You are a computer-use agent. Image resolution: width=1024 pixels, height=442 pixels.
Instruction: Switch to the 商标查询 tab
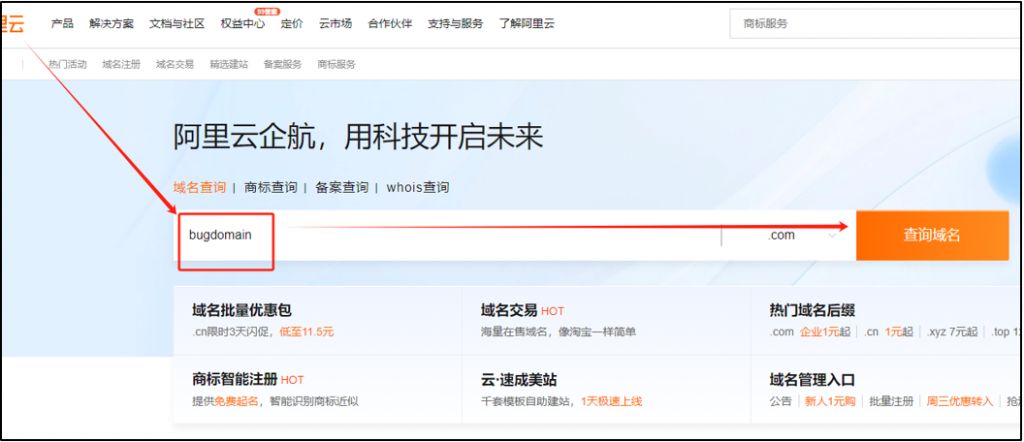(270, 187)
